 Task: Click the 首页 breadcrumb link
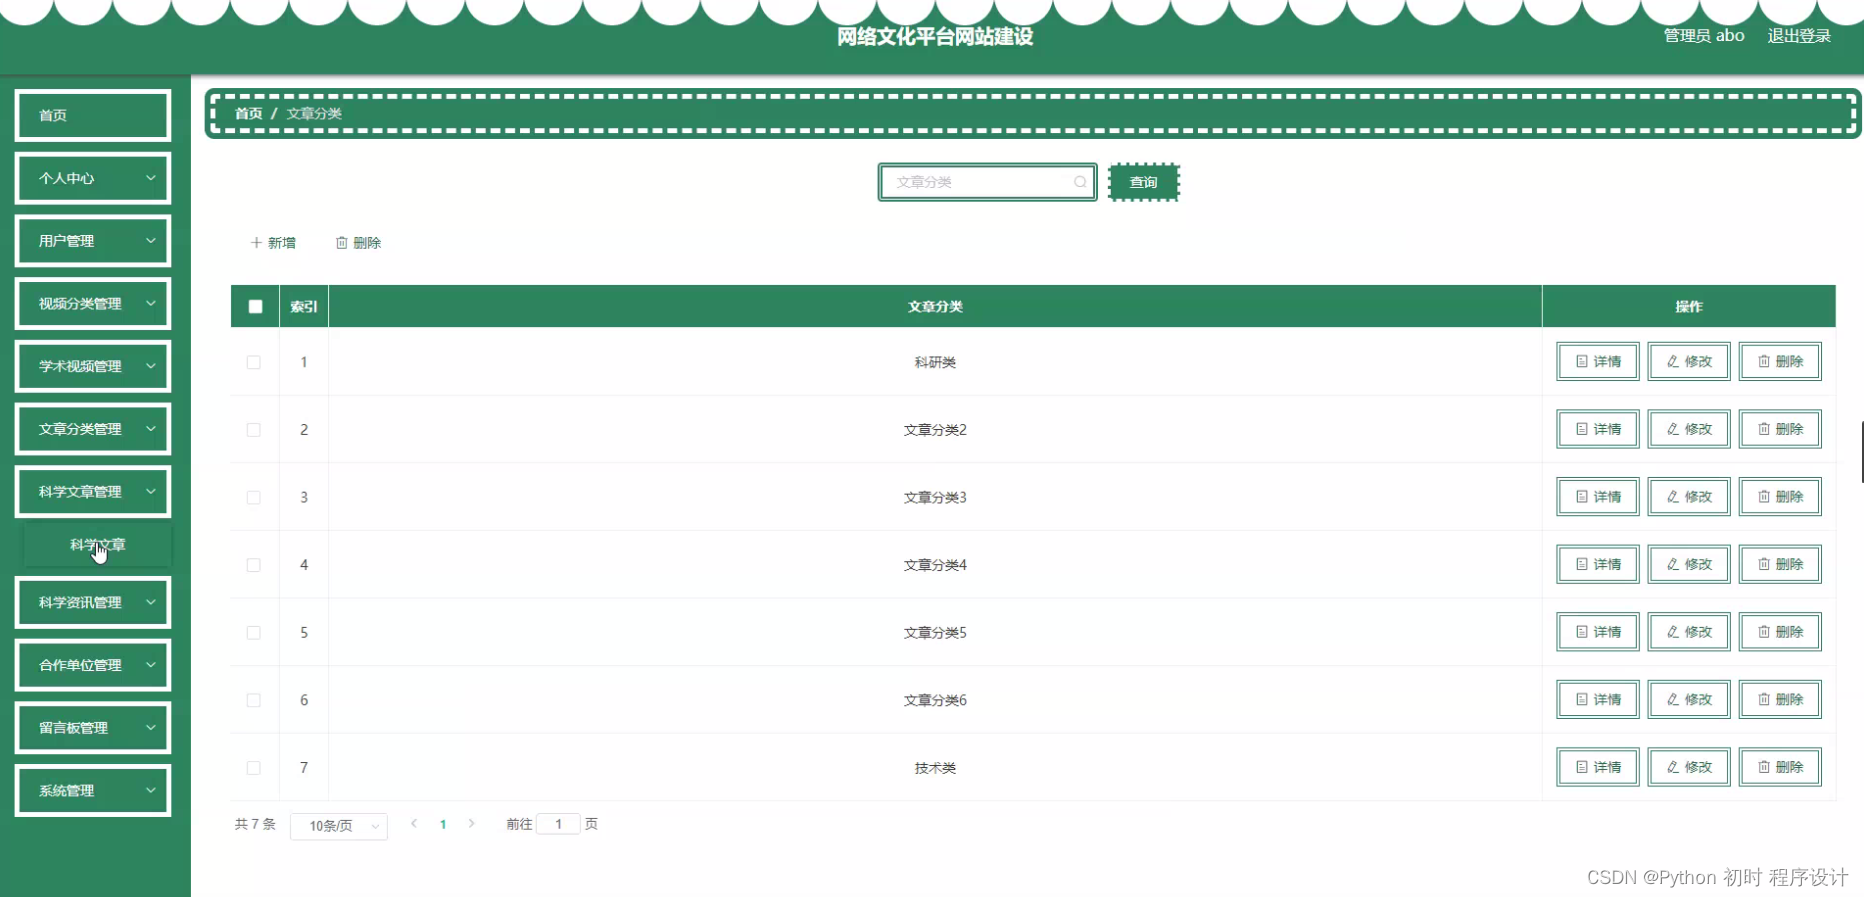pyautogui.click(x=248, y=114)
